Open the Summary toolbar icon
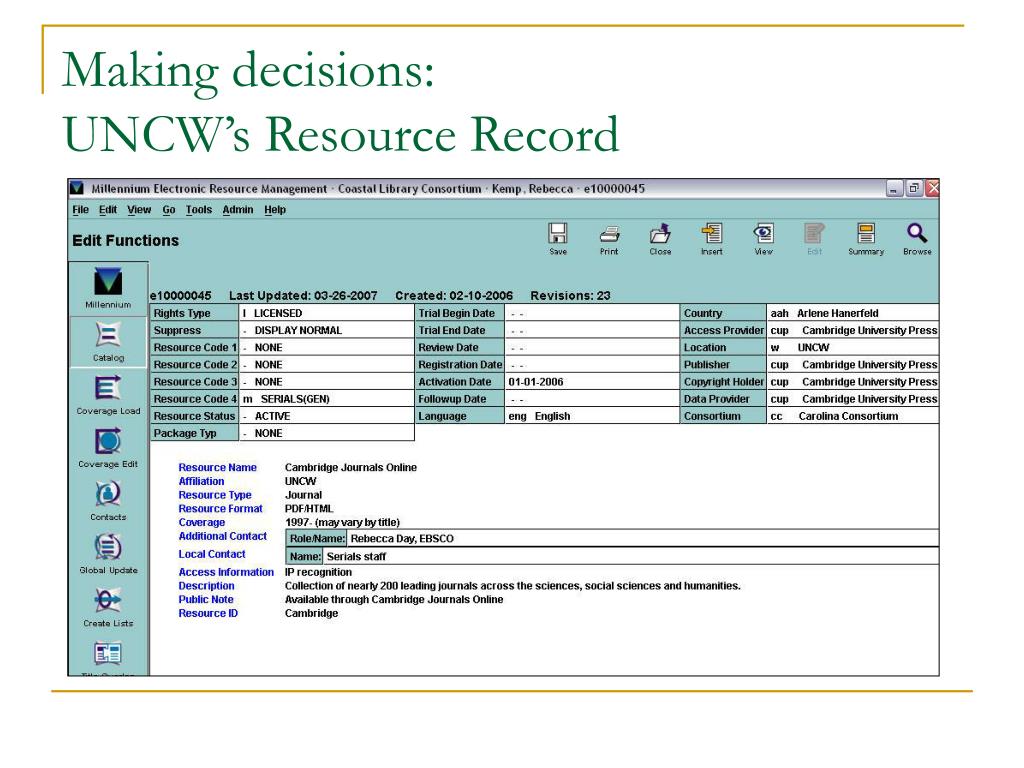Screen dimensions: 1024x768 coord(866,238)
